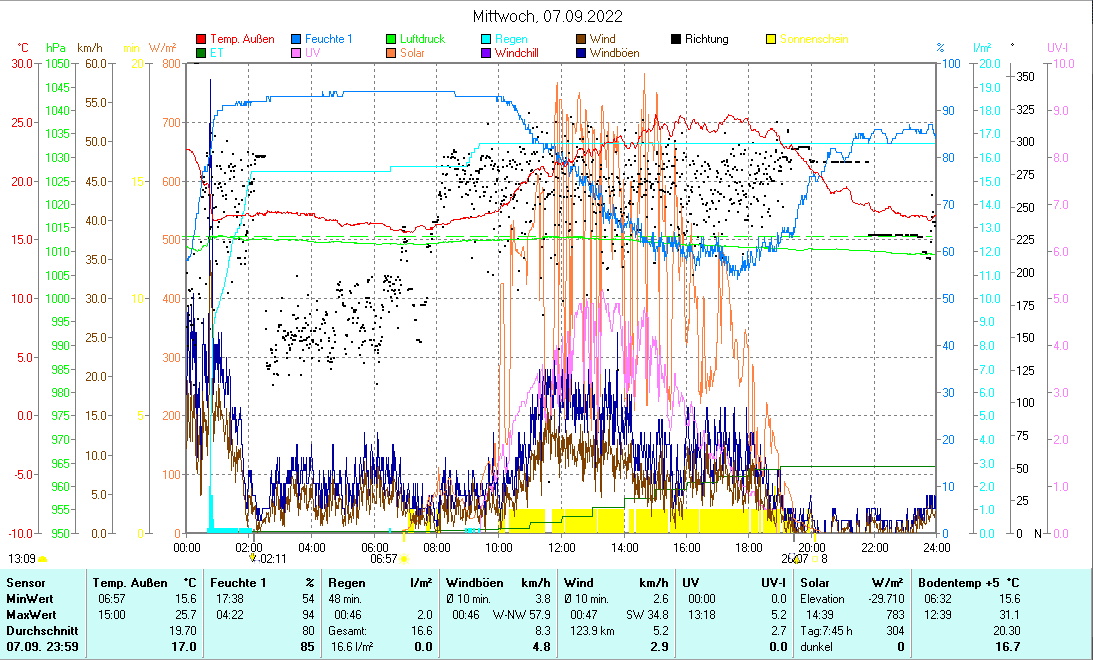1093x660 pixels.
Task: Click the yellow Sonnenschein legend swatch
Action: click(771, 40)
